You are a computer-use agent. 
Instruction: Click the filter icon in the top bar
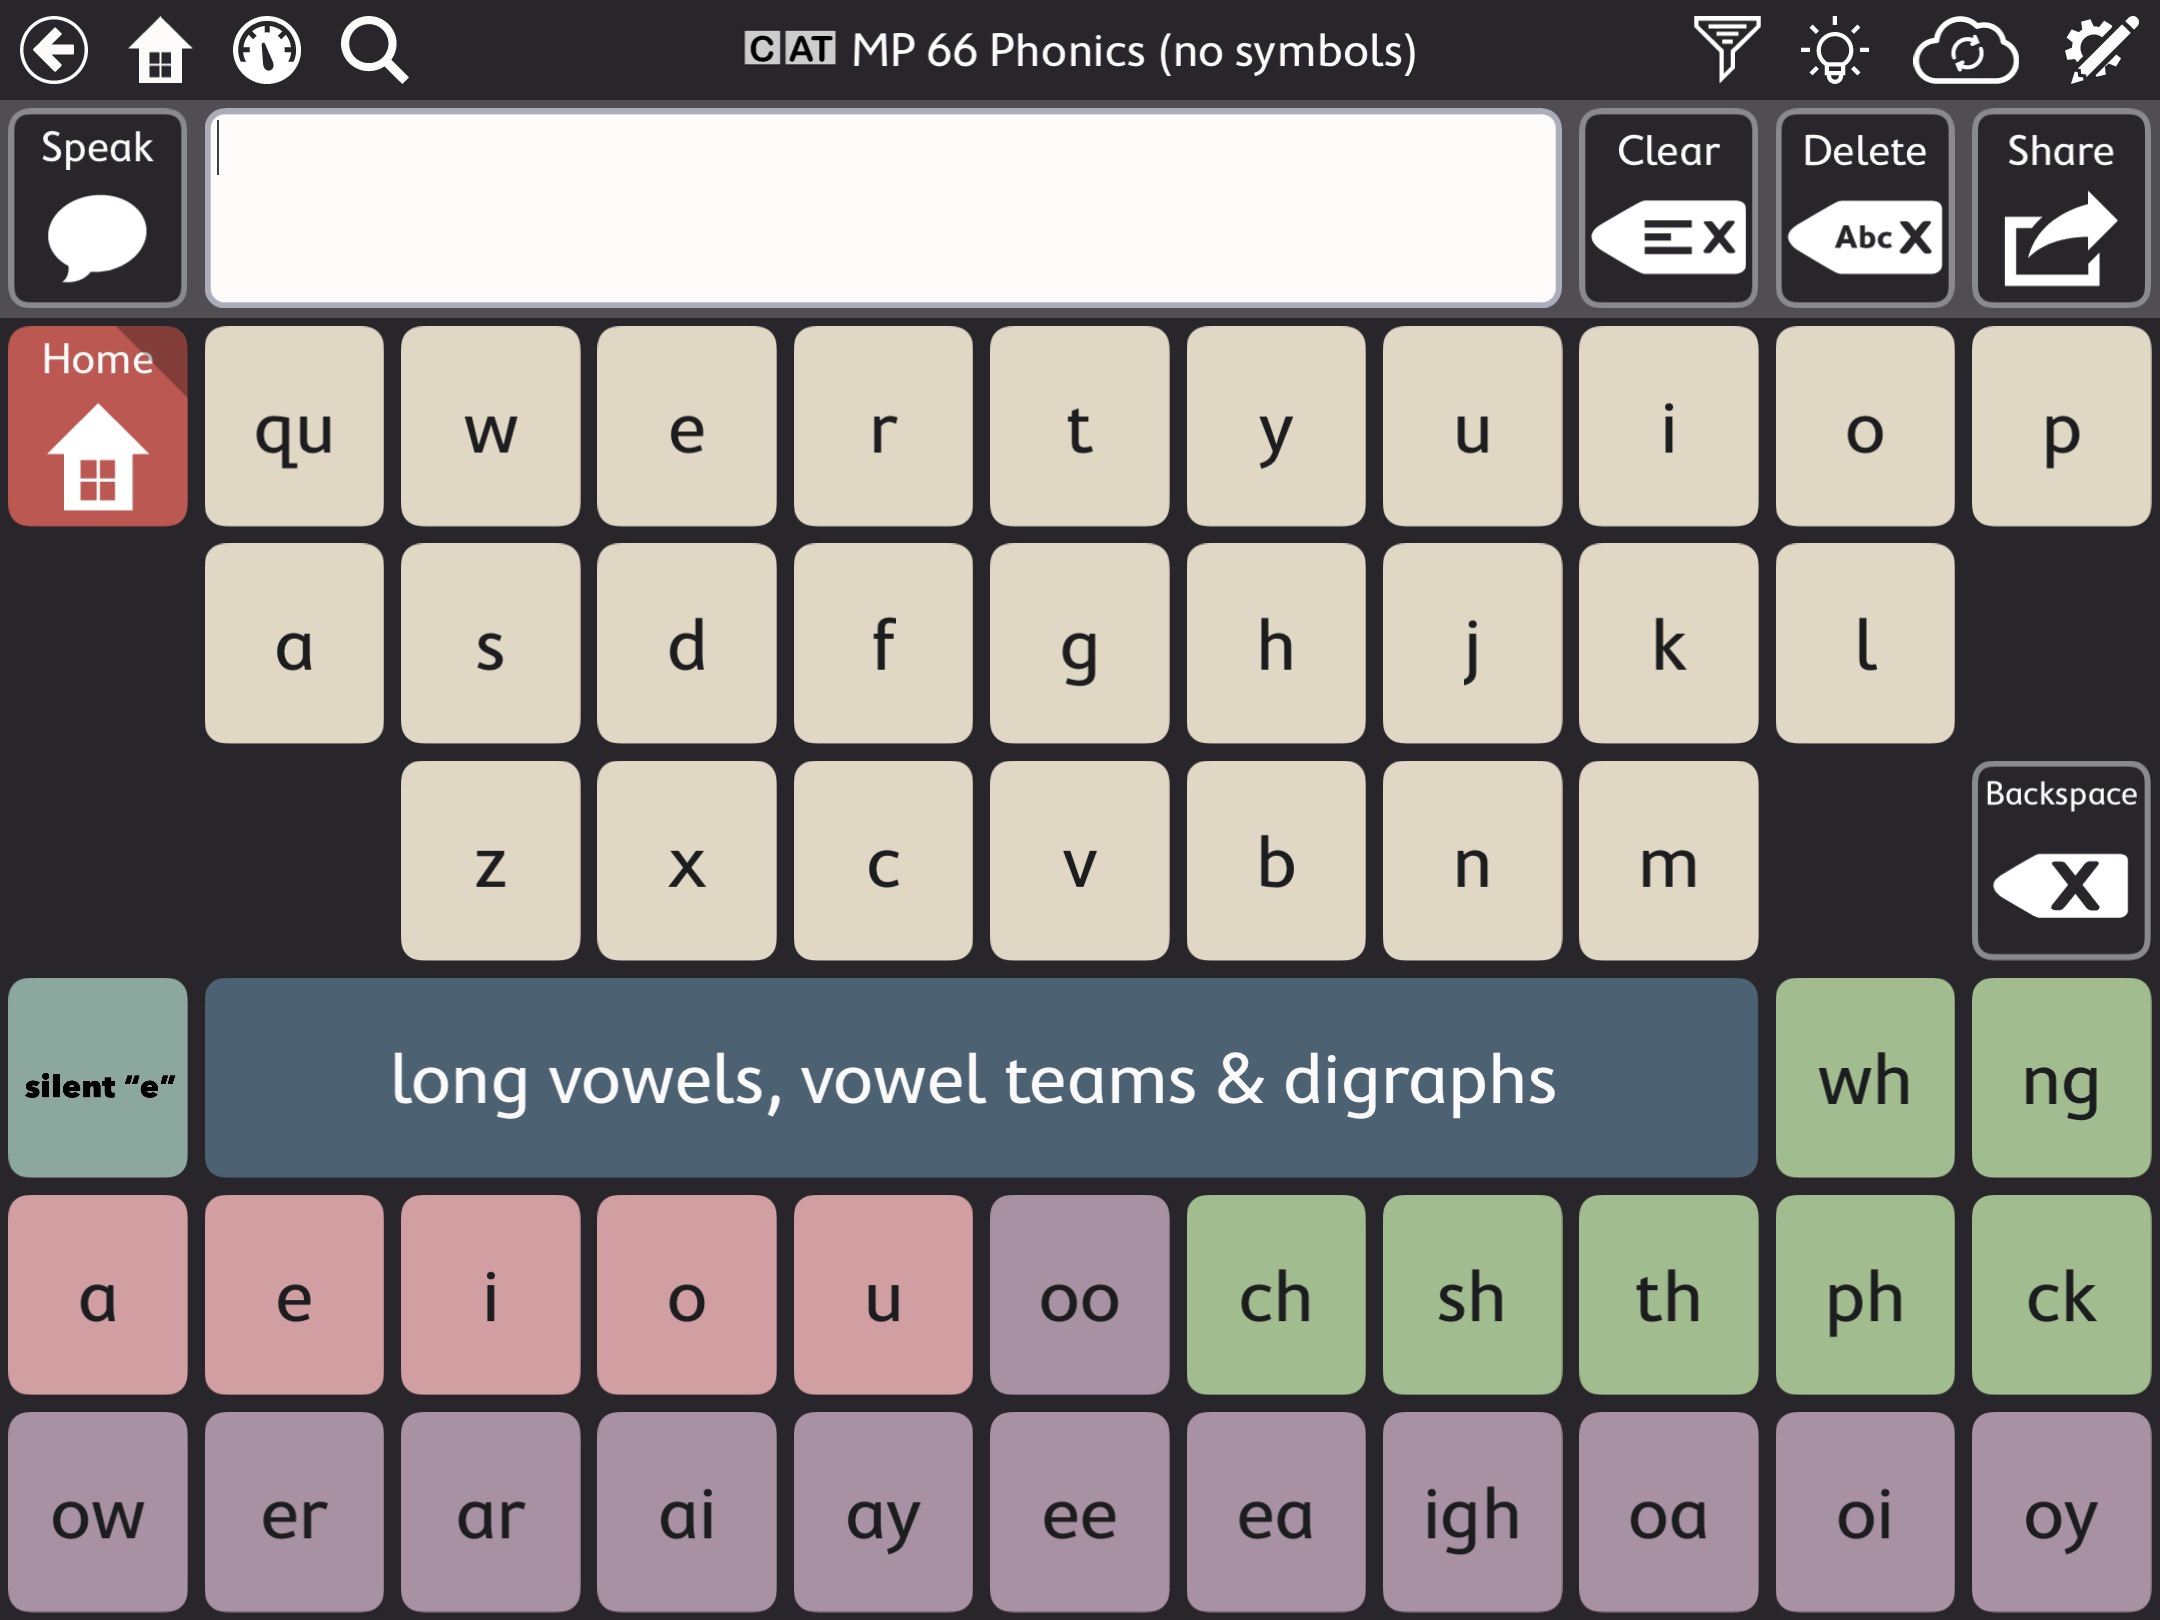1725,50
